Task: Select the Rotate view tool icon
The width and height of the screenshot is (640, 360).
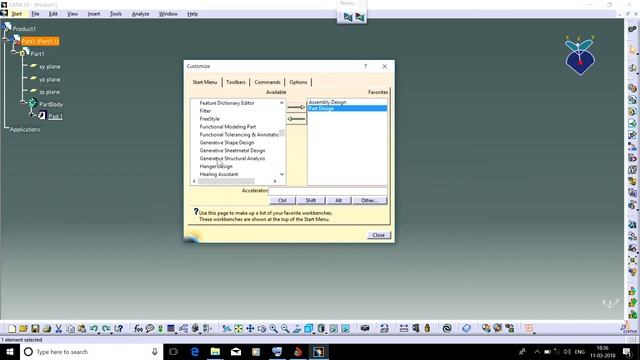Action: (x=262, y=329)
